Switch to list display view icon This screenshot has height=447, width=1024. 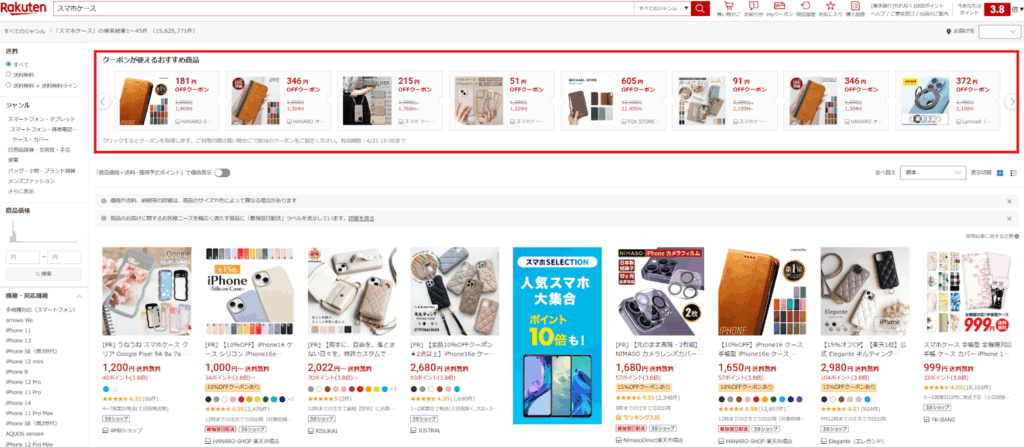[x=1014, y=173]
